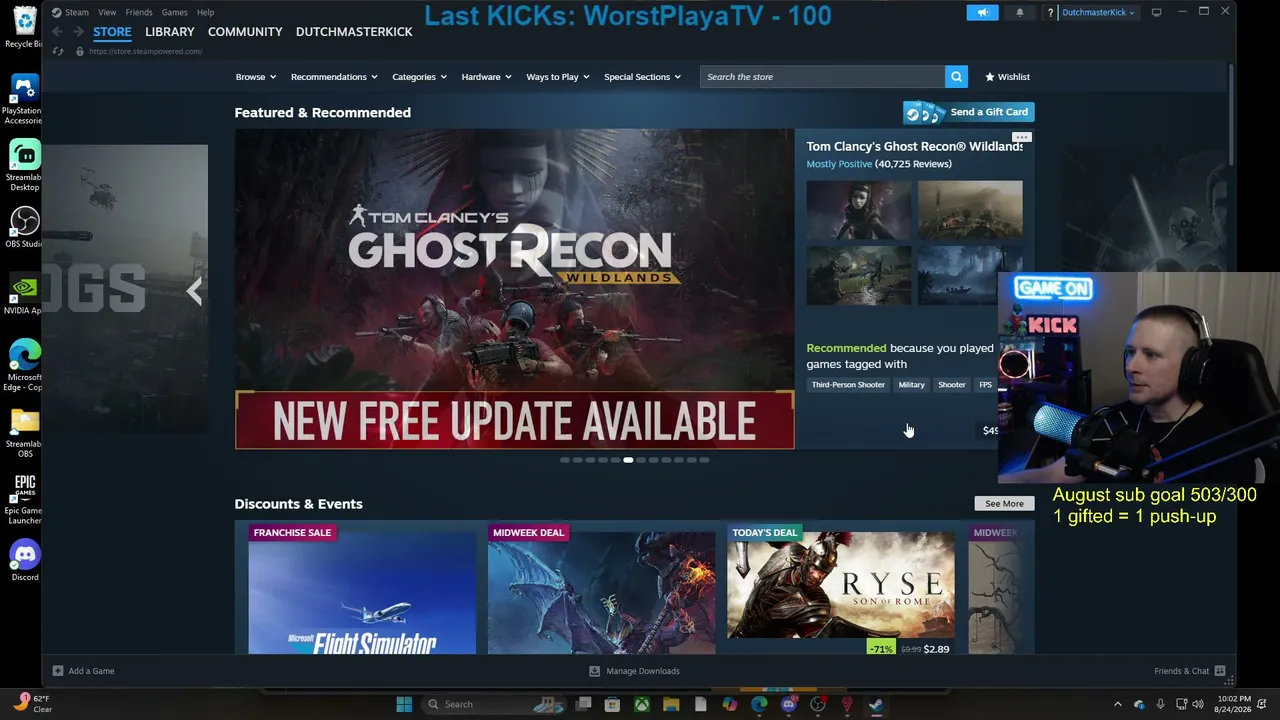This screenshot has height=720, width=1280.
Task: Click the Steam announcements megaphone icon
Action: coord(982,12)
